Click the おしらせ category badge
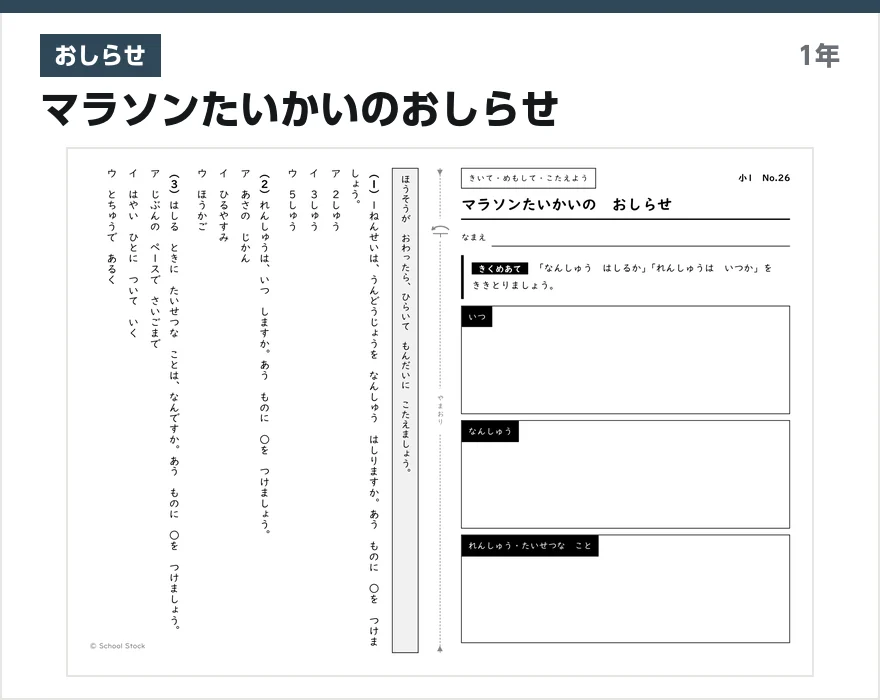 pyautogui.click(x=100, y=56)
